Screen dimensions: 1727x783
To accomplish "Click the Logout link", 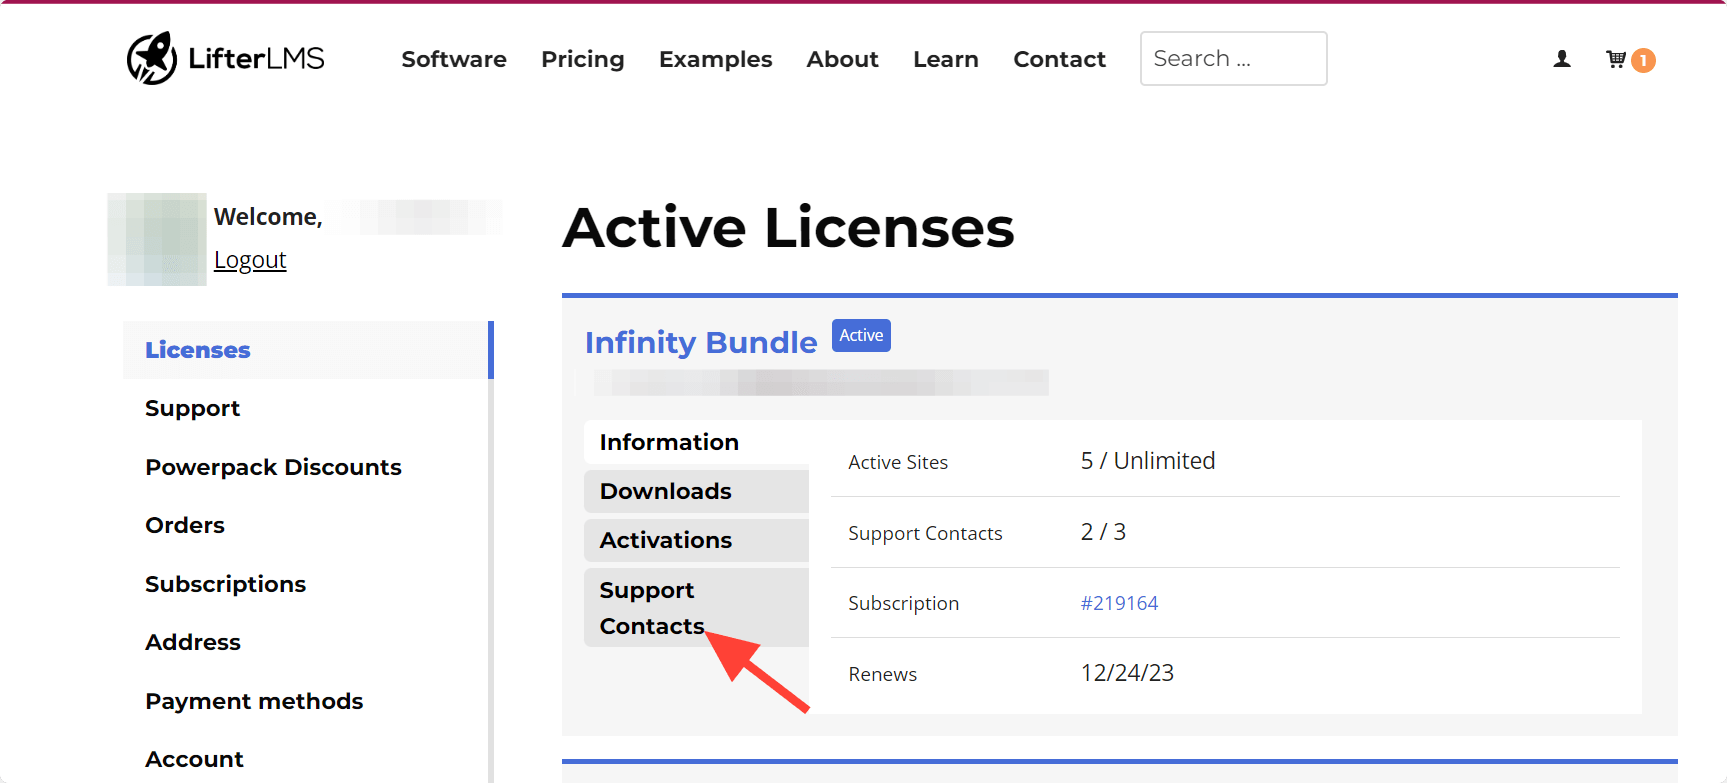I will pos(250,260).
